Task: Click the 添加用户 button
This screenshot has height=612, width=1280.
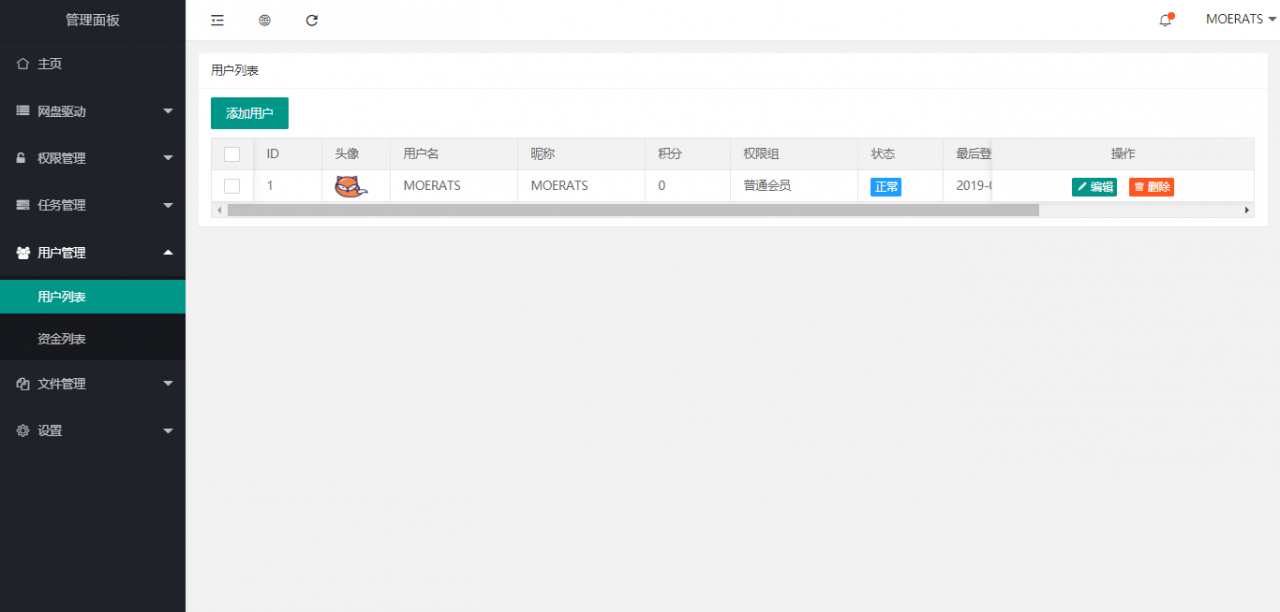Action: pos(249,113)
